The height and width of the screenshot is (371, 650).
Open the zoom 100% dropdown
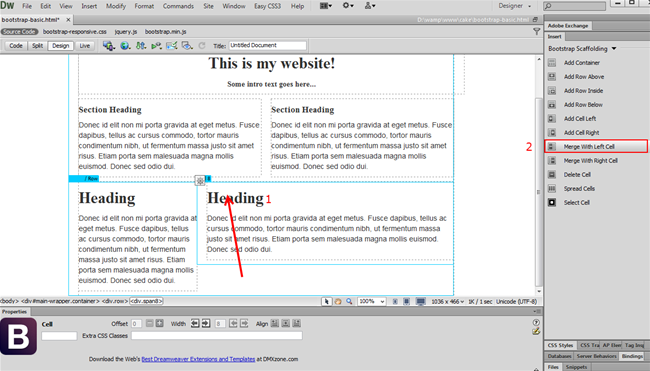click(371, 301)
